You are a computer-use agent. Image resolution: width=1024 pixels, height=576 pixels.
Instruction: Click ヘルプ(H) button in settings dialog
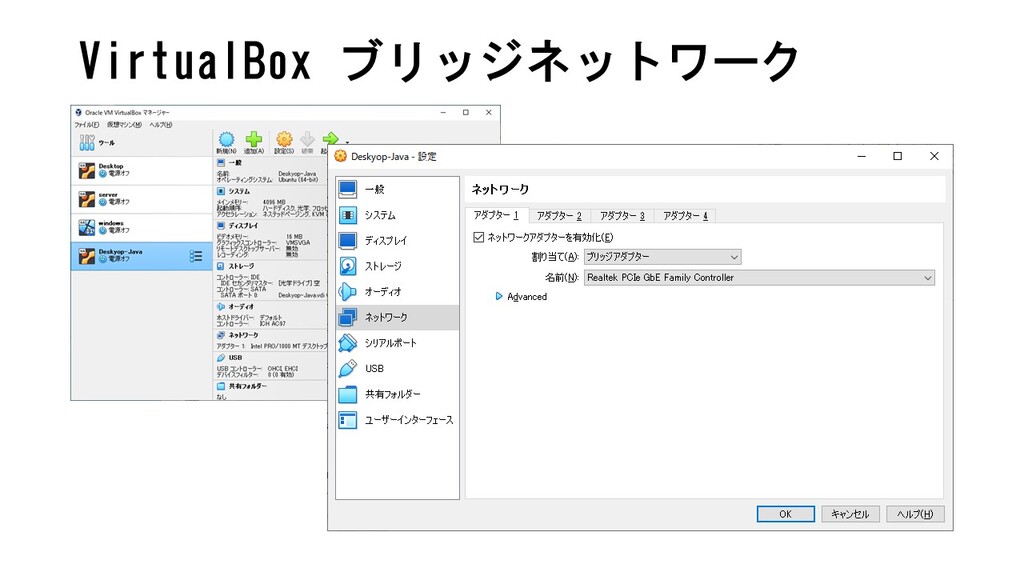coord(915,514)
